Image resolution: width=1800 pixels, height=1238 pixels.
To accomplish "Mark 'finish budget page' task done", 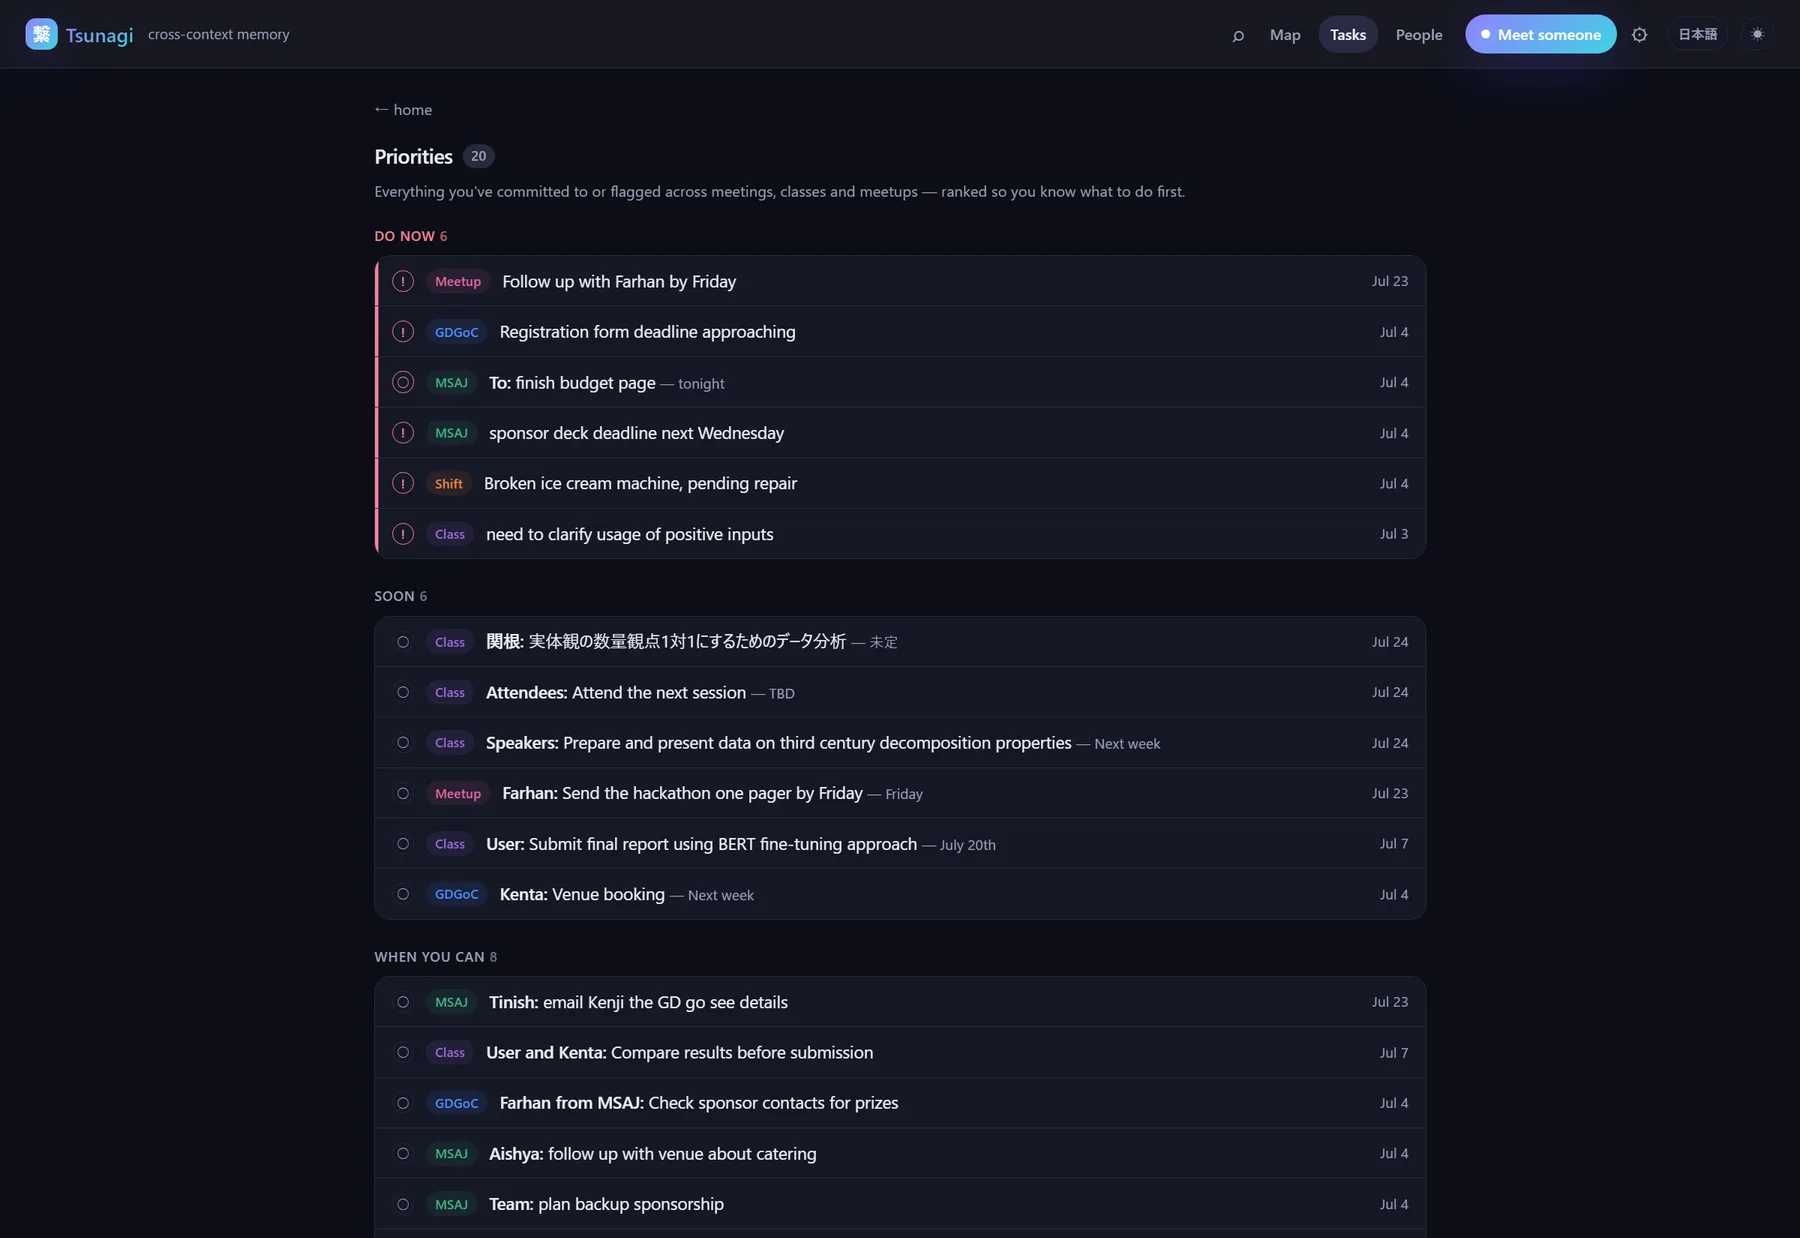I will point(403,383).
